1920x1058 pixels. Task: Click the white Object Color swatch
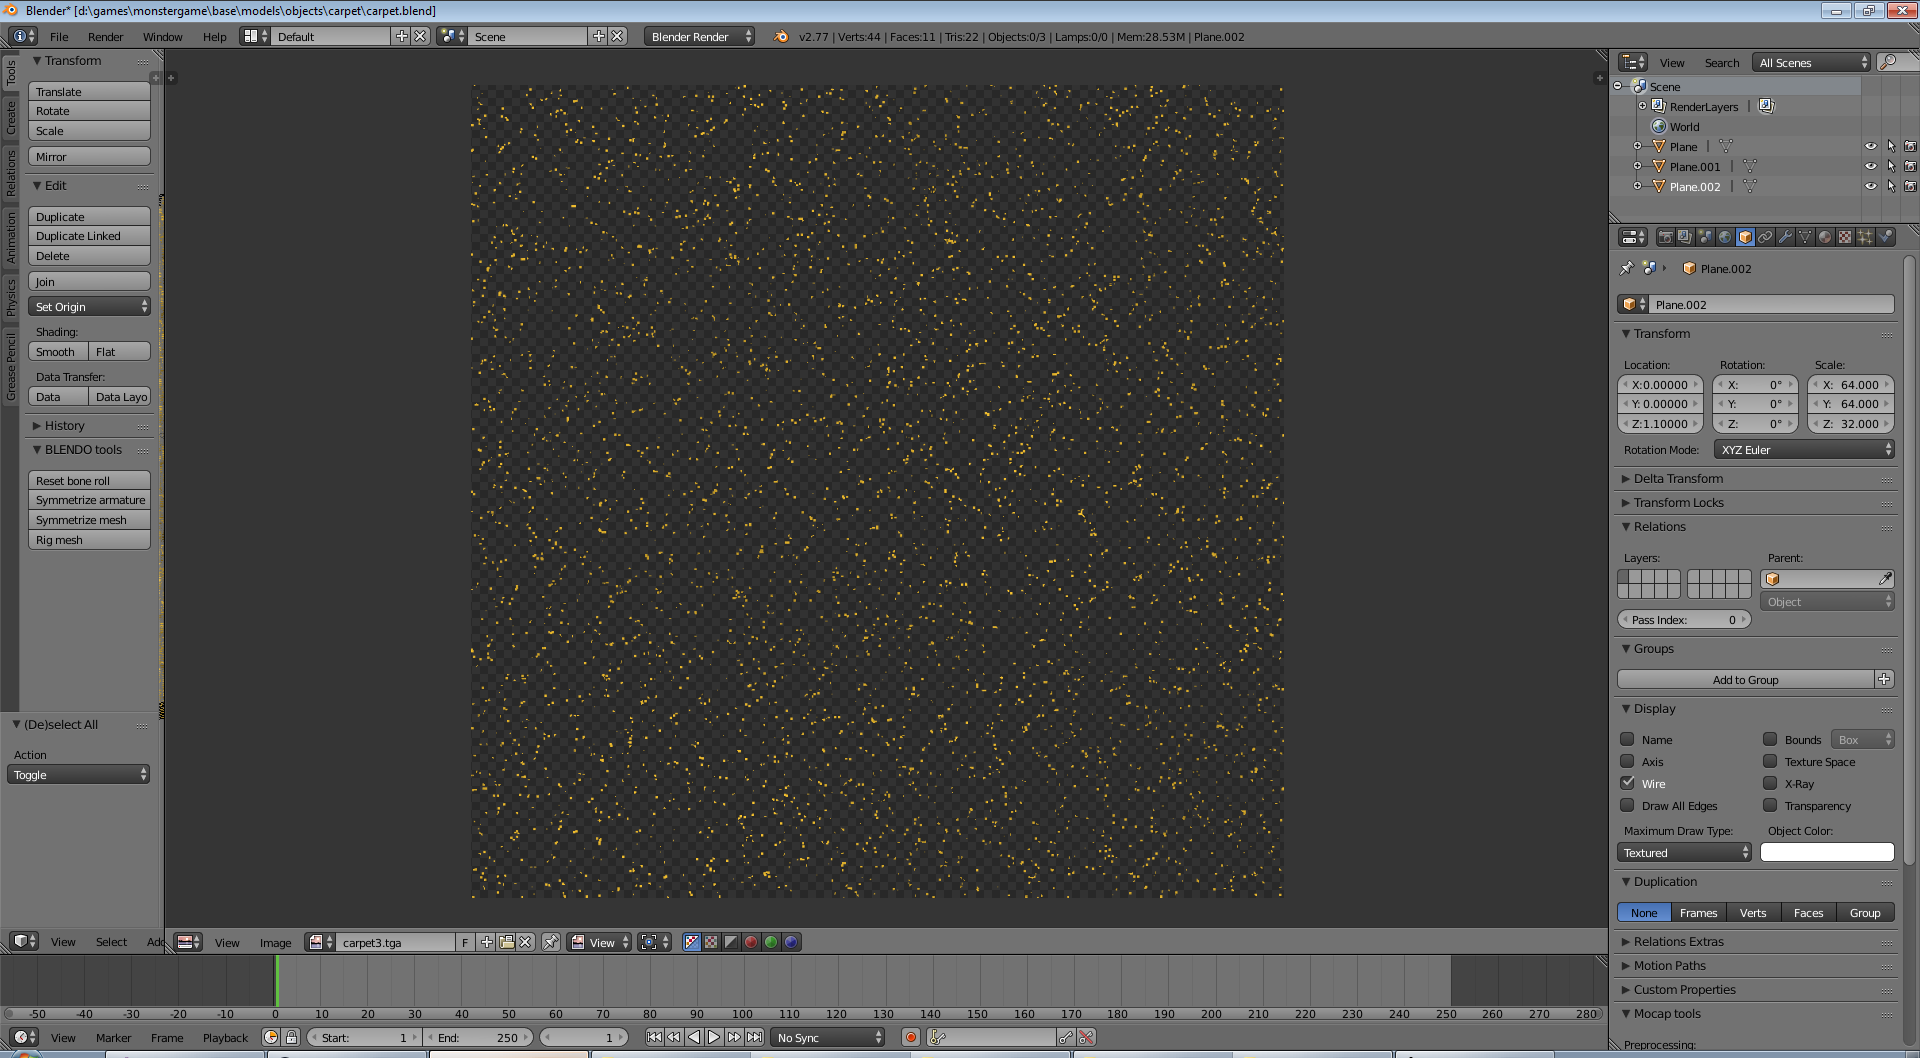(1827, 853)
